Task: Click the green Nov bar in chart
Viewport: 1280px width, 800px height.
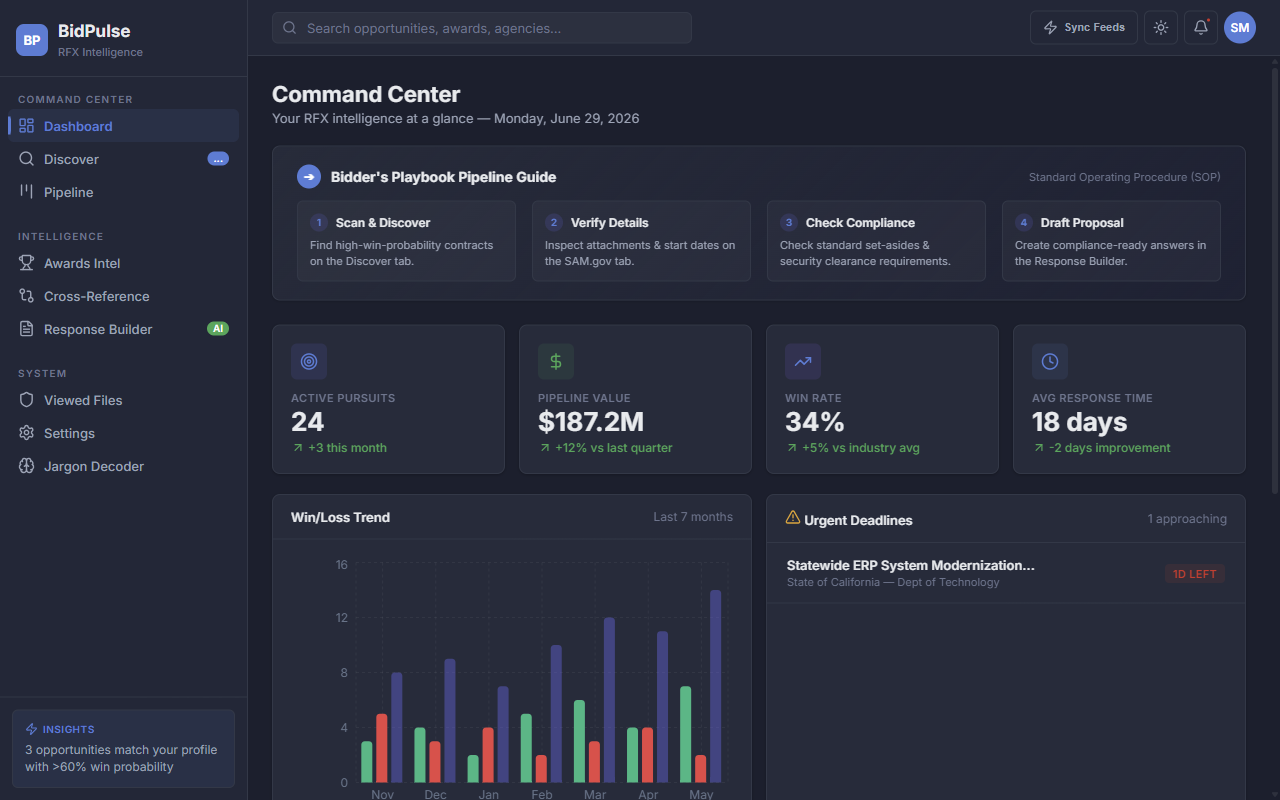Action: point(367,762)
